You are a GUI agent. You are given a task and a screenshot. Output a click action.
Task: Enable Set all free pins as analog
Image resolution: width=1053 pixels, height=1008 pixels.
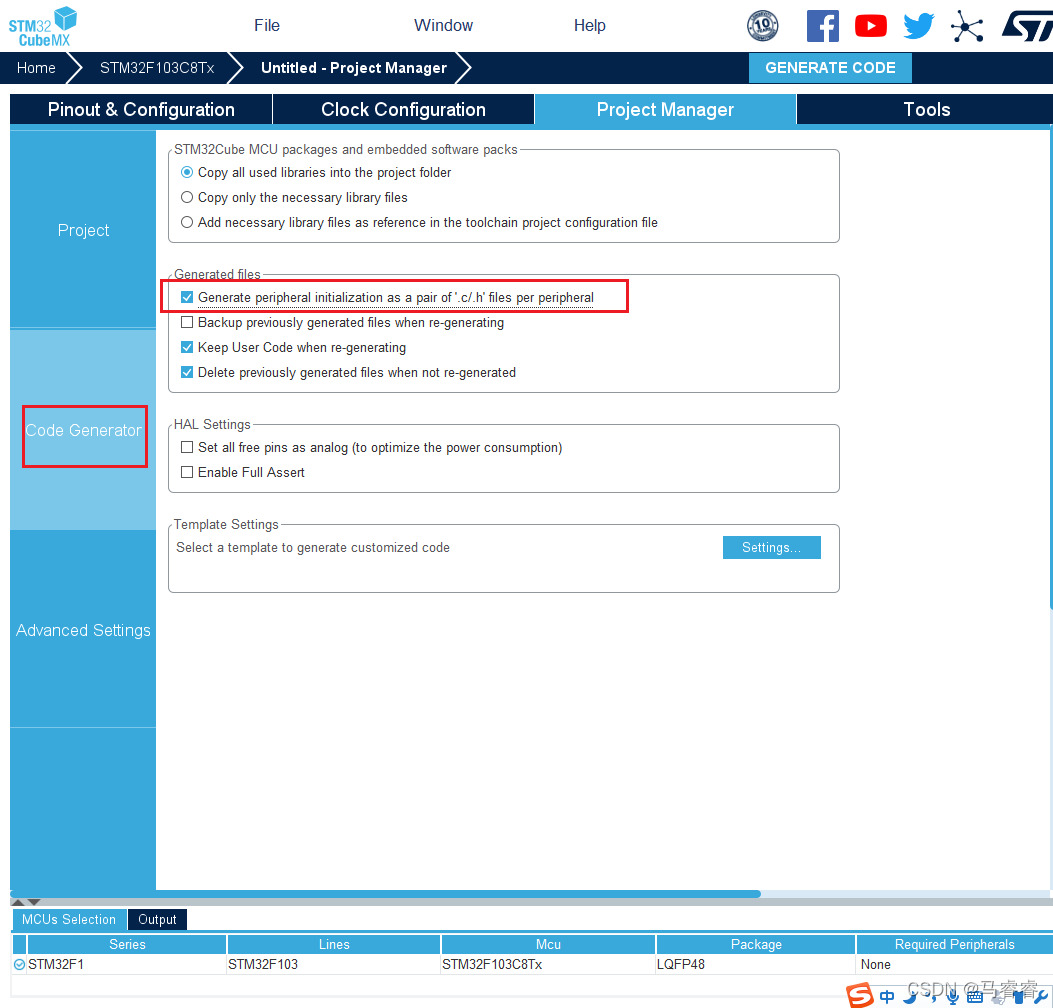187,447
